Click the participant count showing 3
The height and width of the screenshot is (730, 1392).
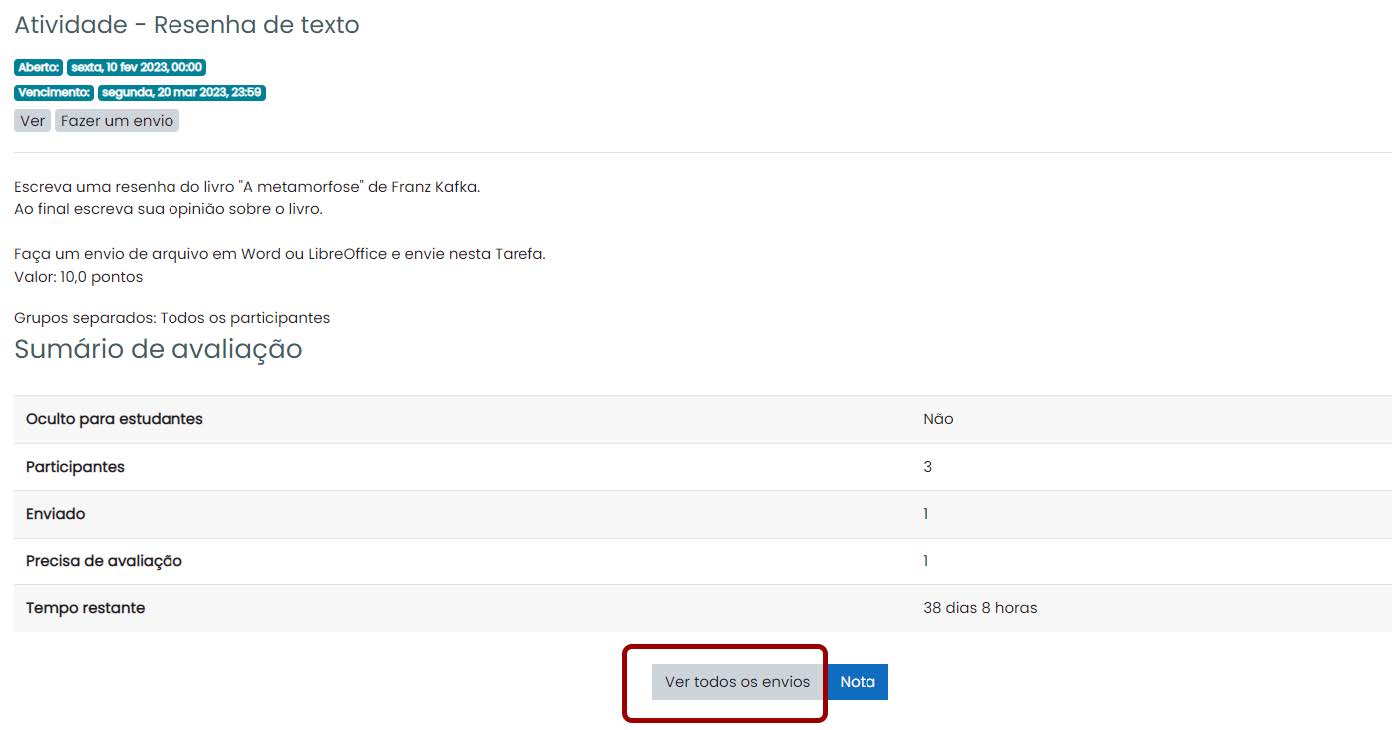[x=926, y=466]
